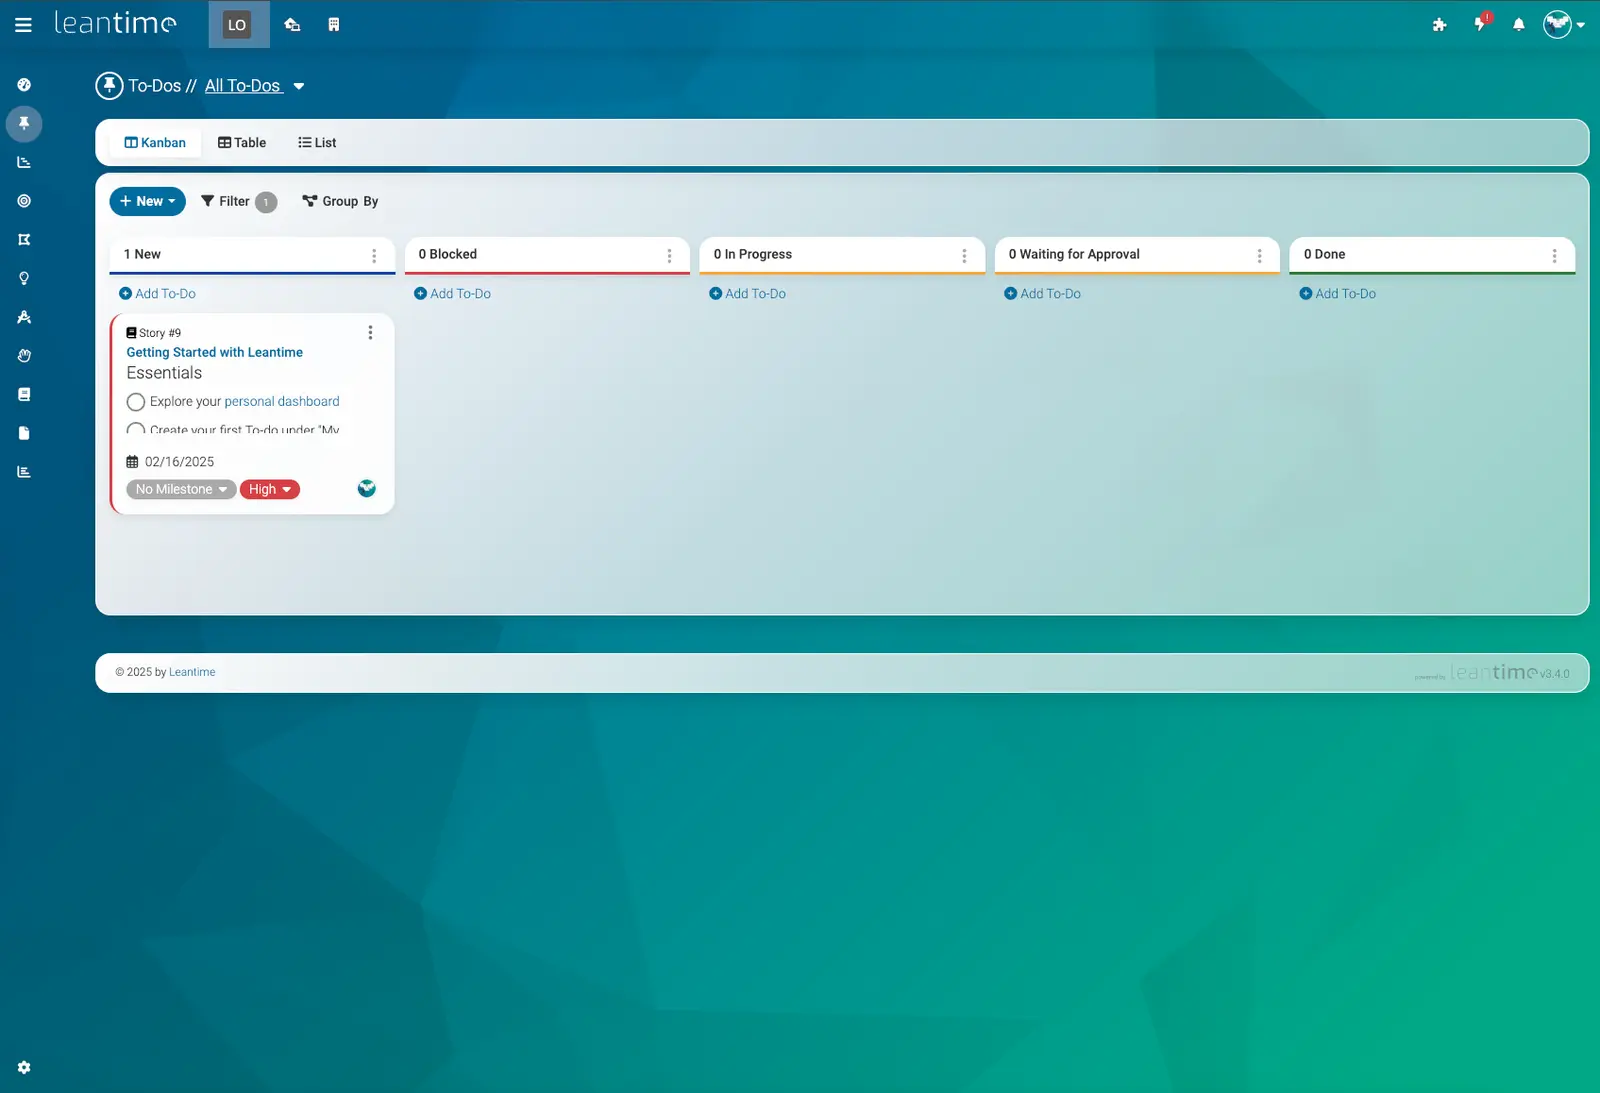Open the Filter options

click(238, 201)
